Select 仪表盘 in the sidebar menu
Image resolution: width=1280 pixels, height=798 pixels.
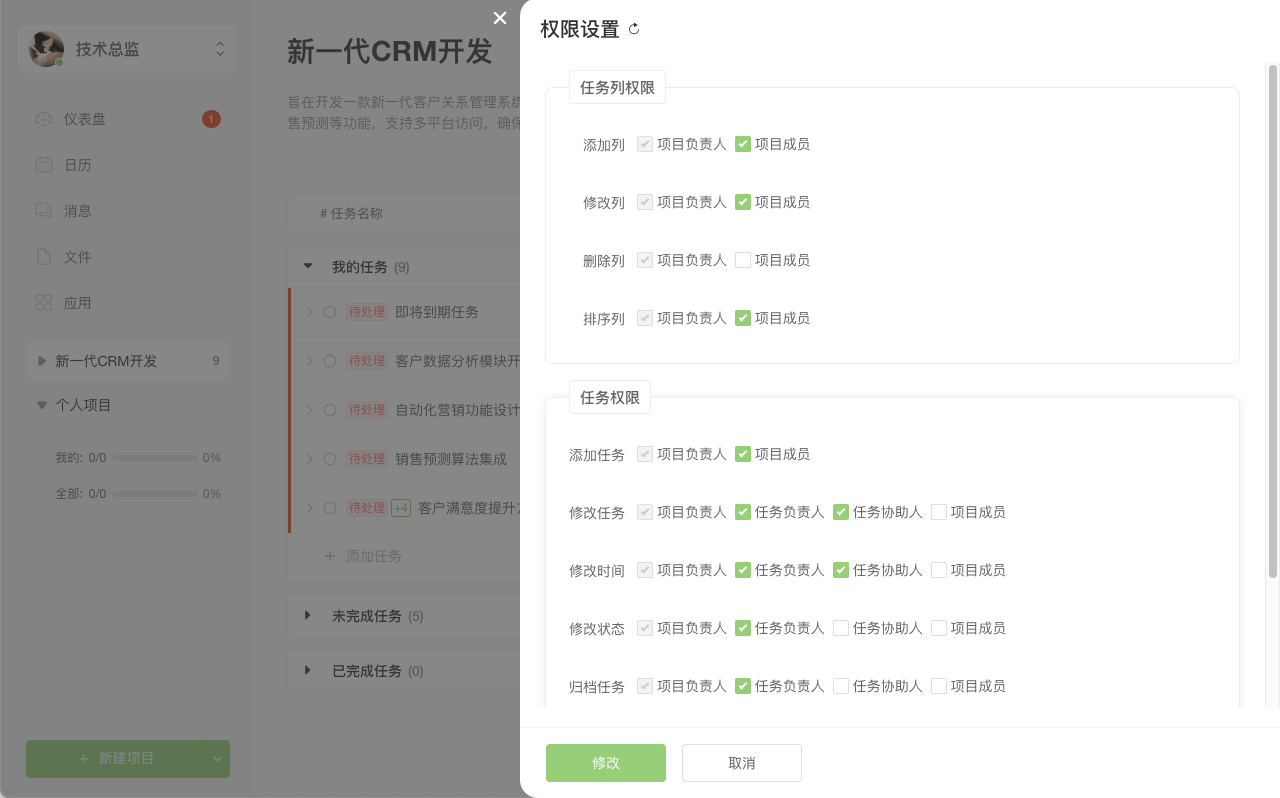[128, 119]
